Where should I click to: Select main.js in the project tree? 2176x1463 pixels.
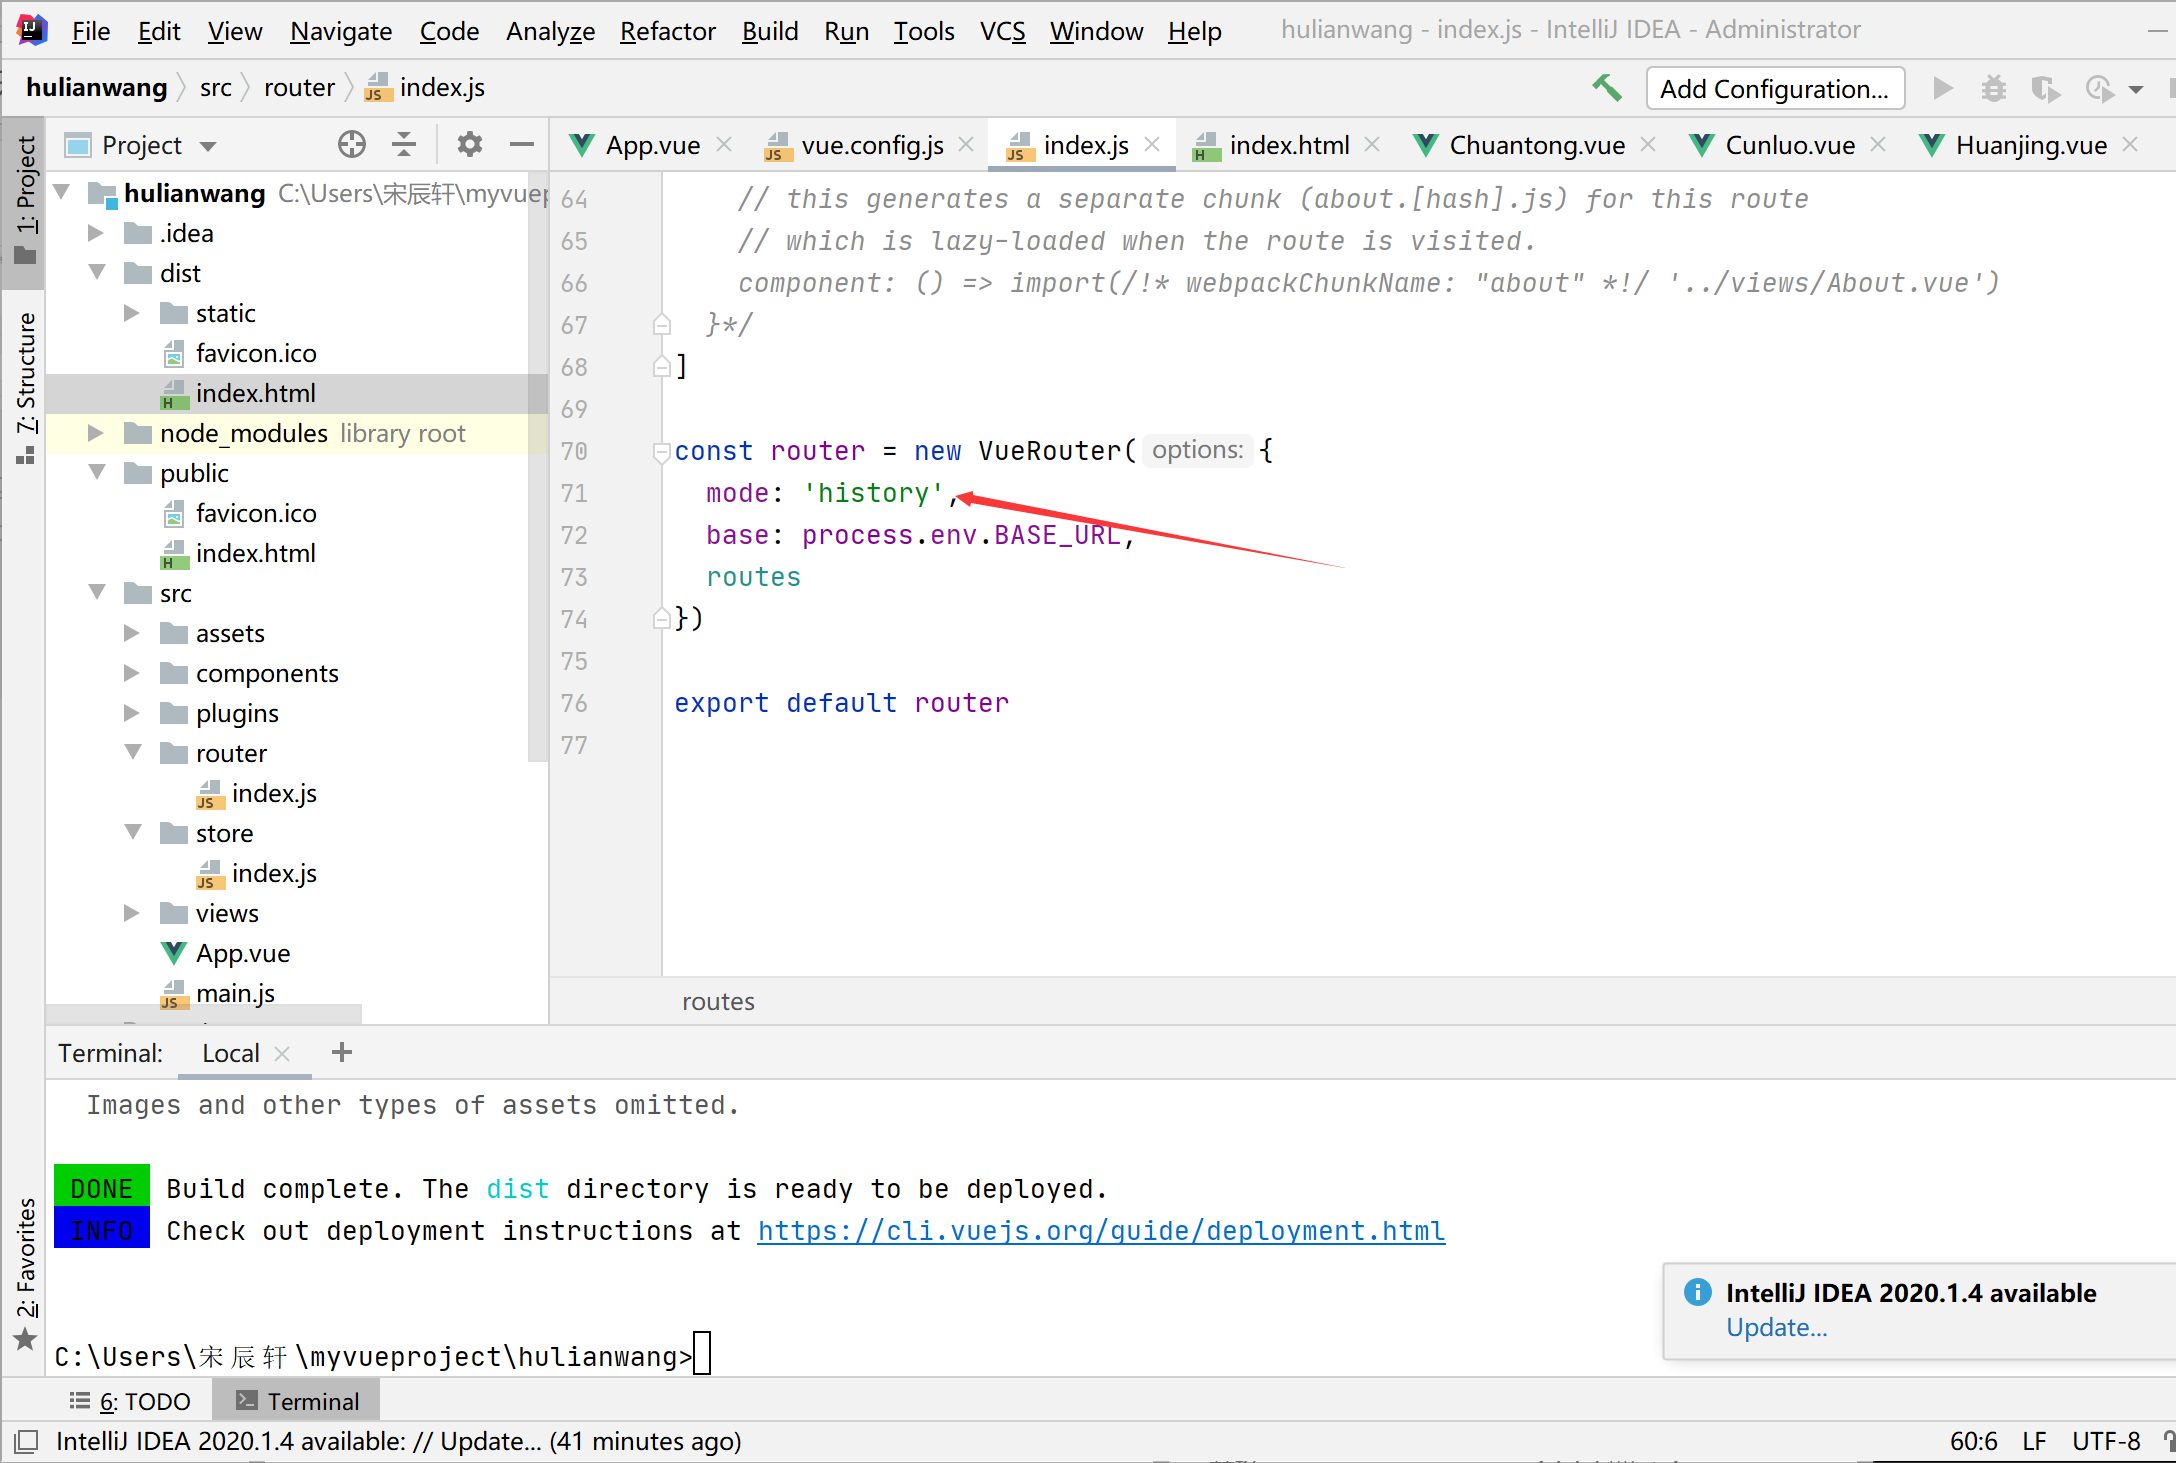pos(234,993)
